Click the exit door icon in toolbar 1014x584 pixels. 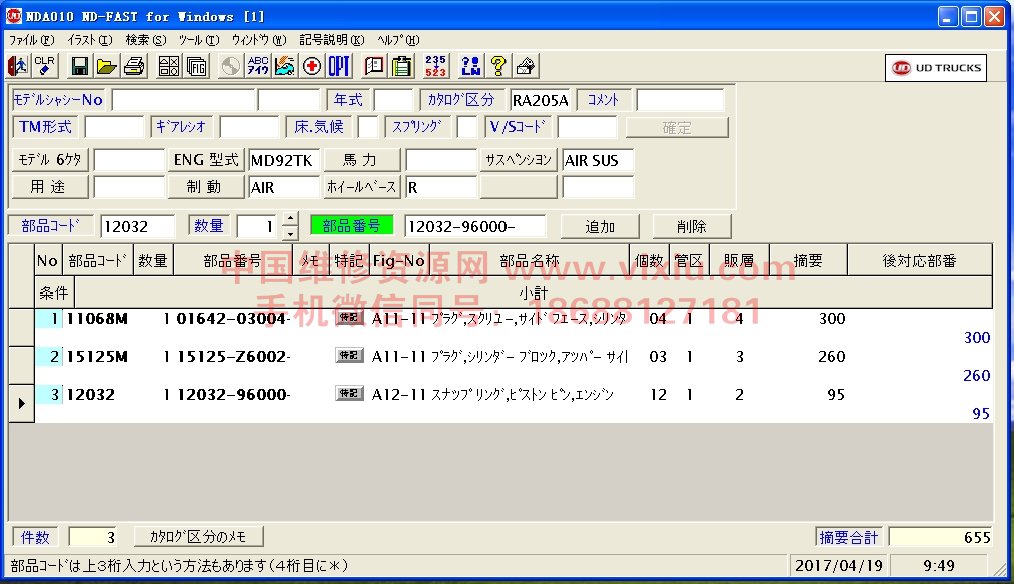click(18, 66)
